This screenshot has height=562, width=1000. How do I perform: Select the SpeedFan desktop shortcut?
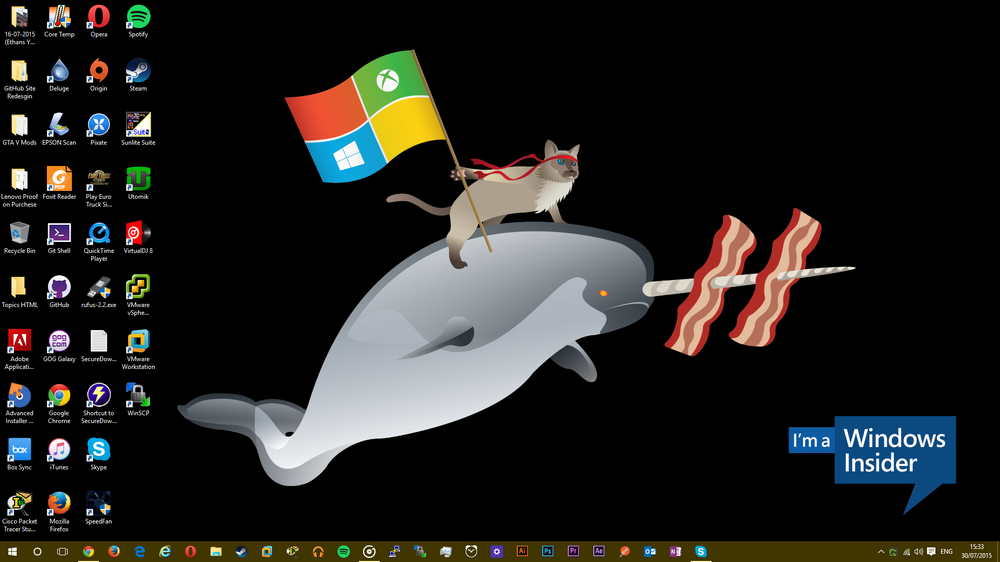click(98, 509)
